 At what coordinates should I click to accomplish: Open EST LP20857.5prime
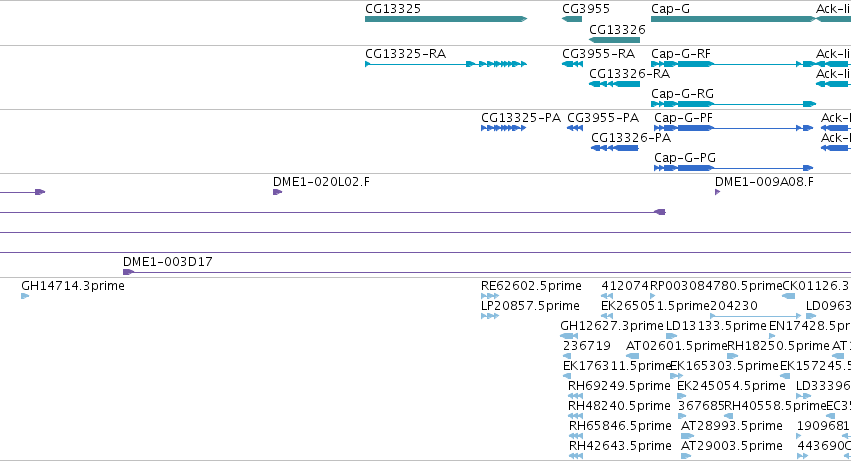coord(490,316)
